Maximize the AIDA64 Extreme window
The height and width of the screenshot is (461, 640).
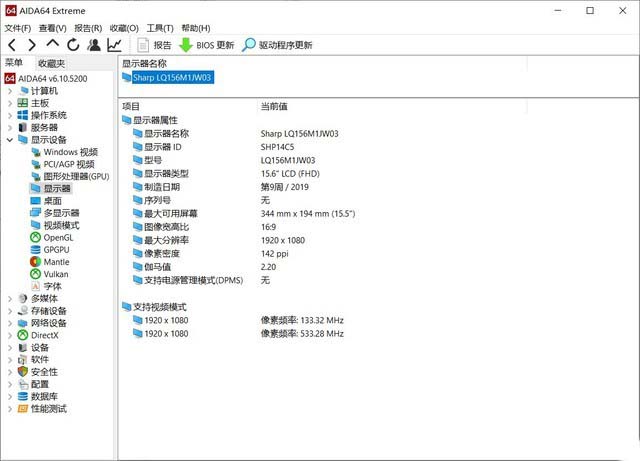pyautogui.click(x=590, y=11)
